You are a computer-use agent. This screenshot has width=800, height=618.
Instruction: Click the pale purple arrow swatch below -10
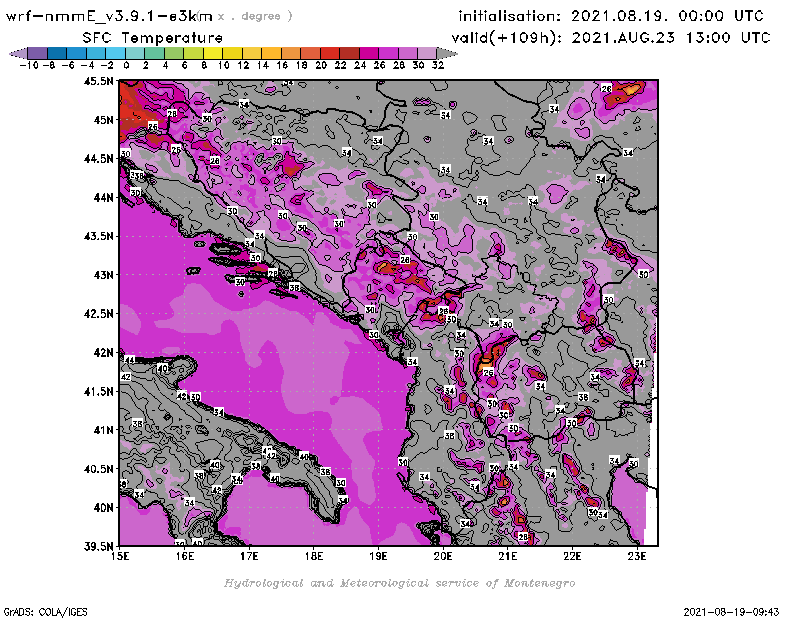point(18,53)
